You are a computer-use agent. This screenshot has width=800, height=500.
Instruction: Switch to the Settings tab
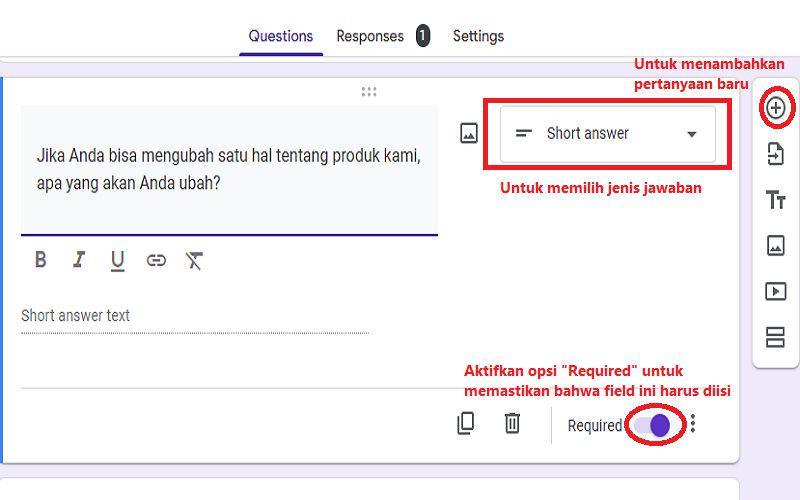click(x=479, y=36)
